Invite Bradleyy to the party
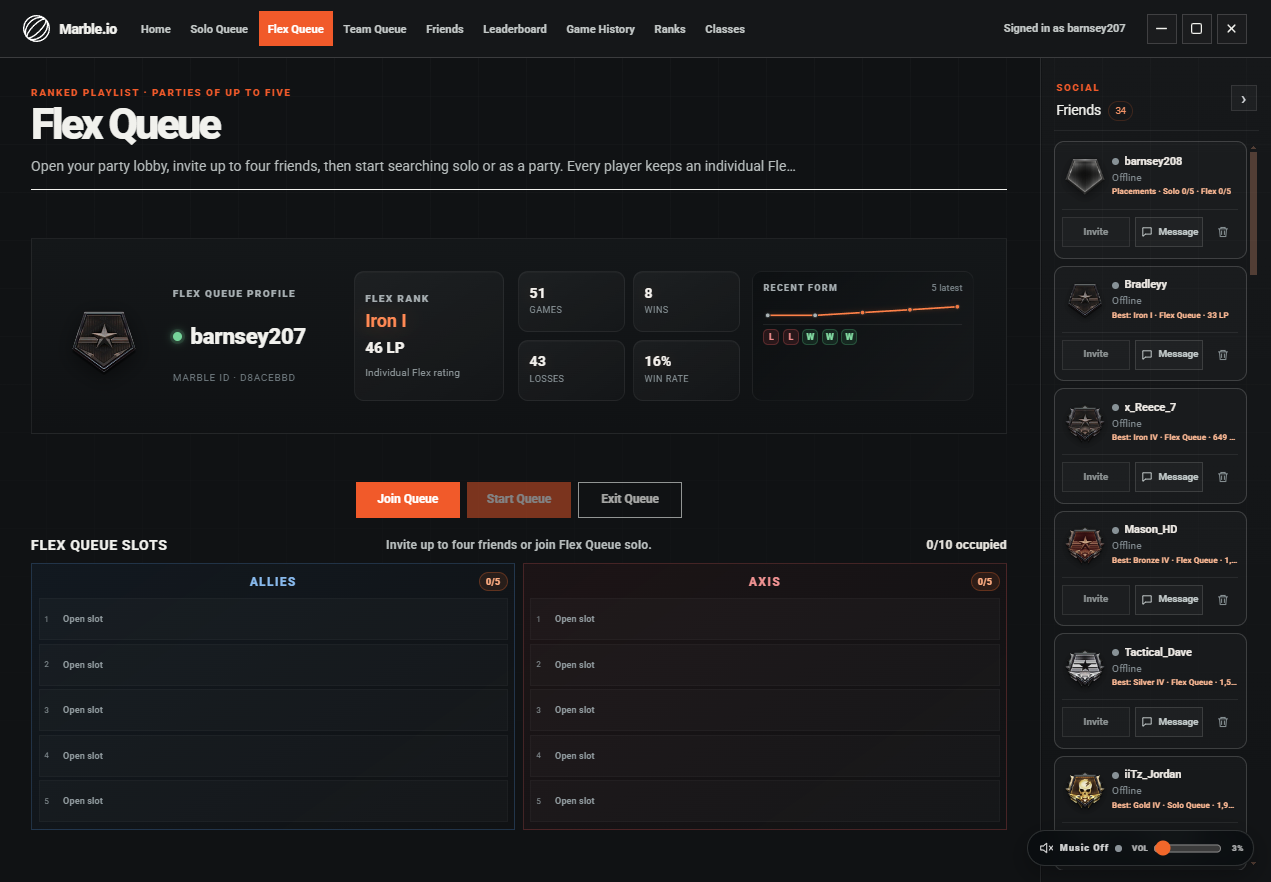Screen dimensions: 1271x882 coord(1096,354)
